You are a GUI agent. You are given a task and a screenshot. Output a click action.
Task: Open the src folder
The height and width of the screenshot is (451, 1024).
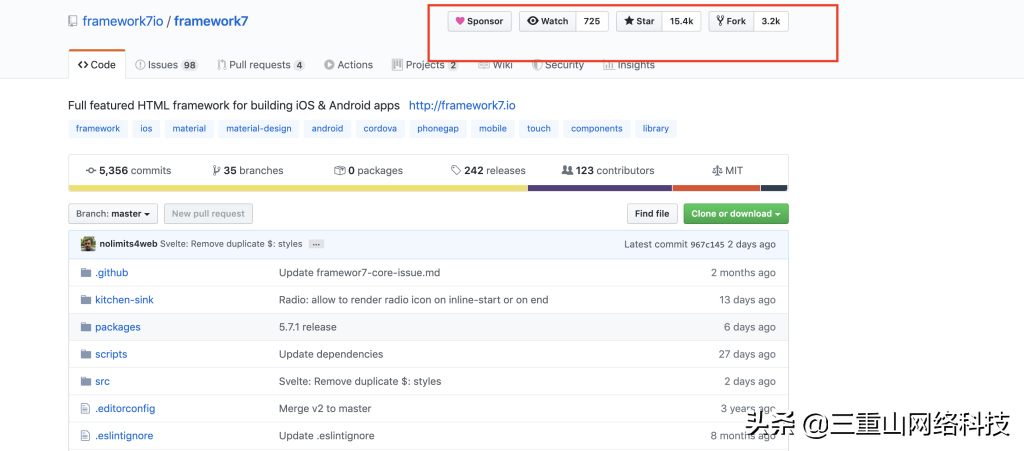pos(102,381)
